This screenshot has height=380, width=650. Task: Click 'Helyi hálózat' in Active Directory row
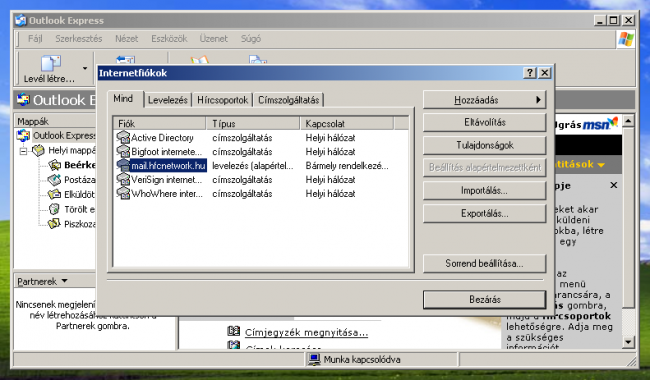[330, 138]
